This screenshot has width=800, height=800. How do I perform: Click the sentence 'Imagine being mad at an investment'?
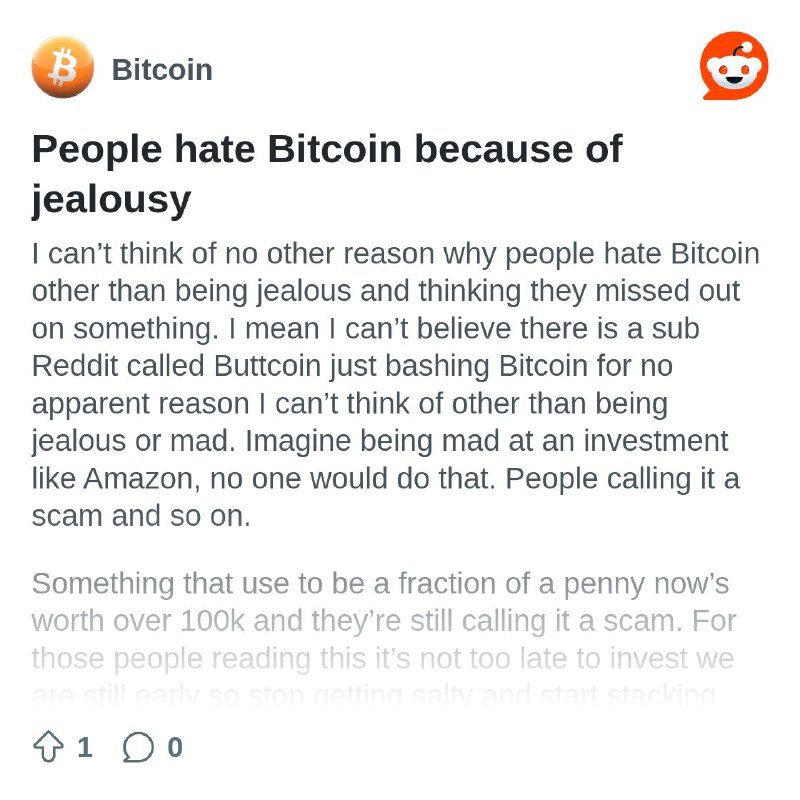487,441
